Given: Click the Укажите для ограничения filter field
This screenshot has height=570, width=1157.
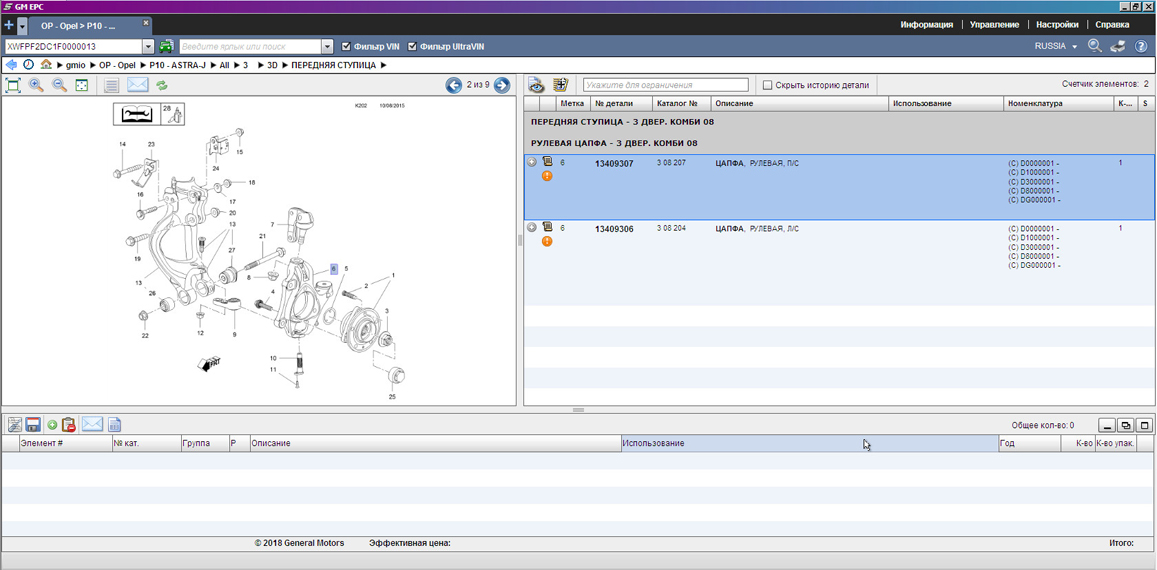Looking at the screenshot, I should pos(665,86).
